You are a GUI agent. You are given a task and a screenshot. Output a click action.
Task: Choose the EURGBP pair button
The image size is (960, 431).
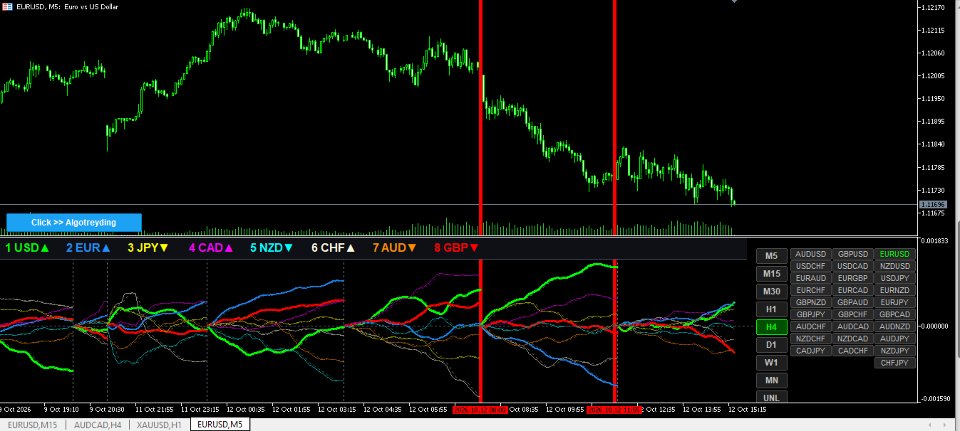(853, 278)
